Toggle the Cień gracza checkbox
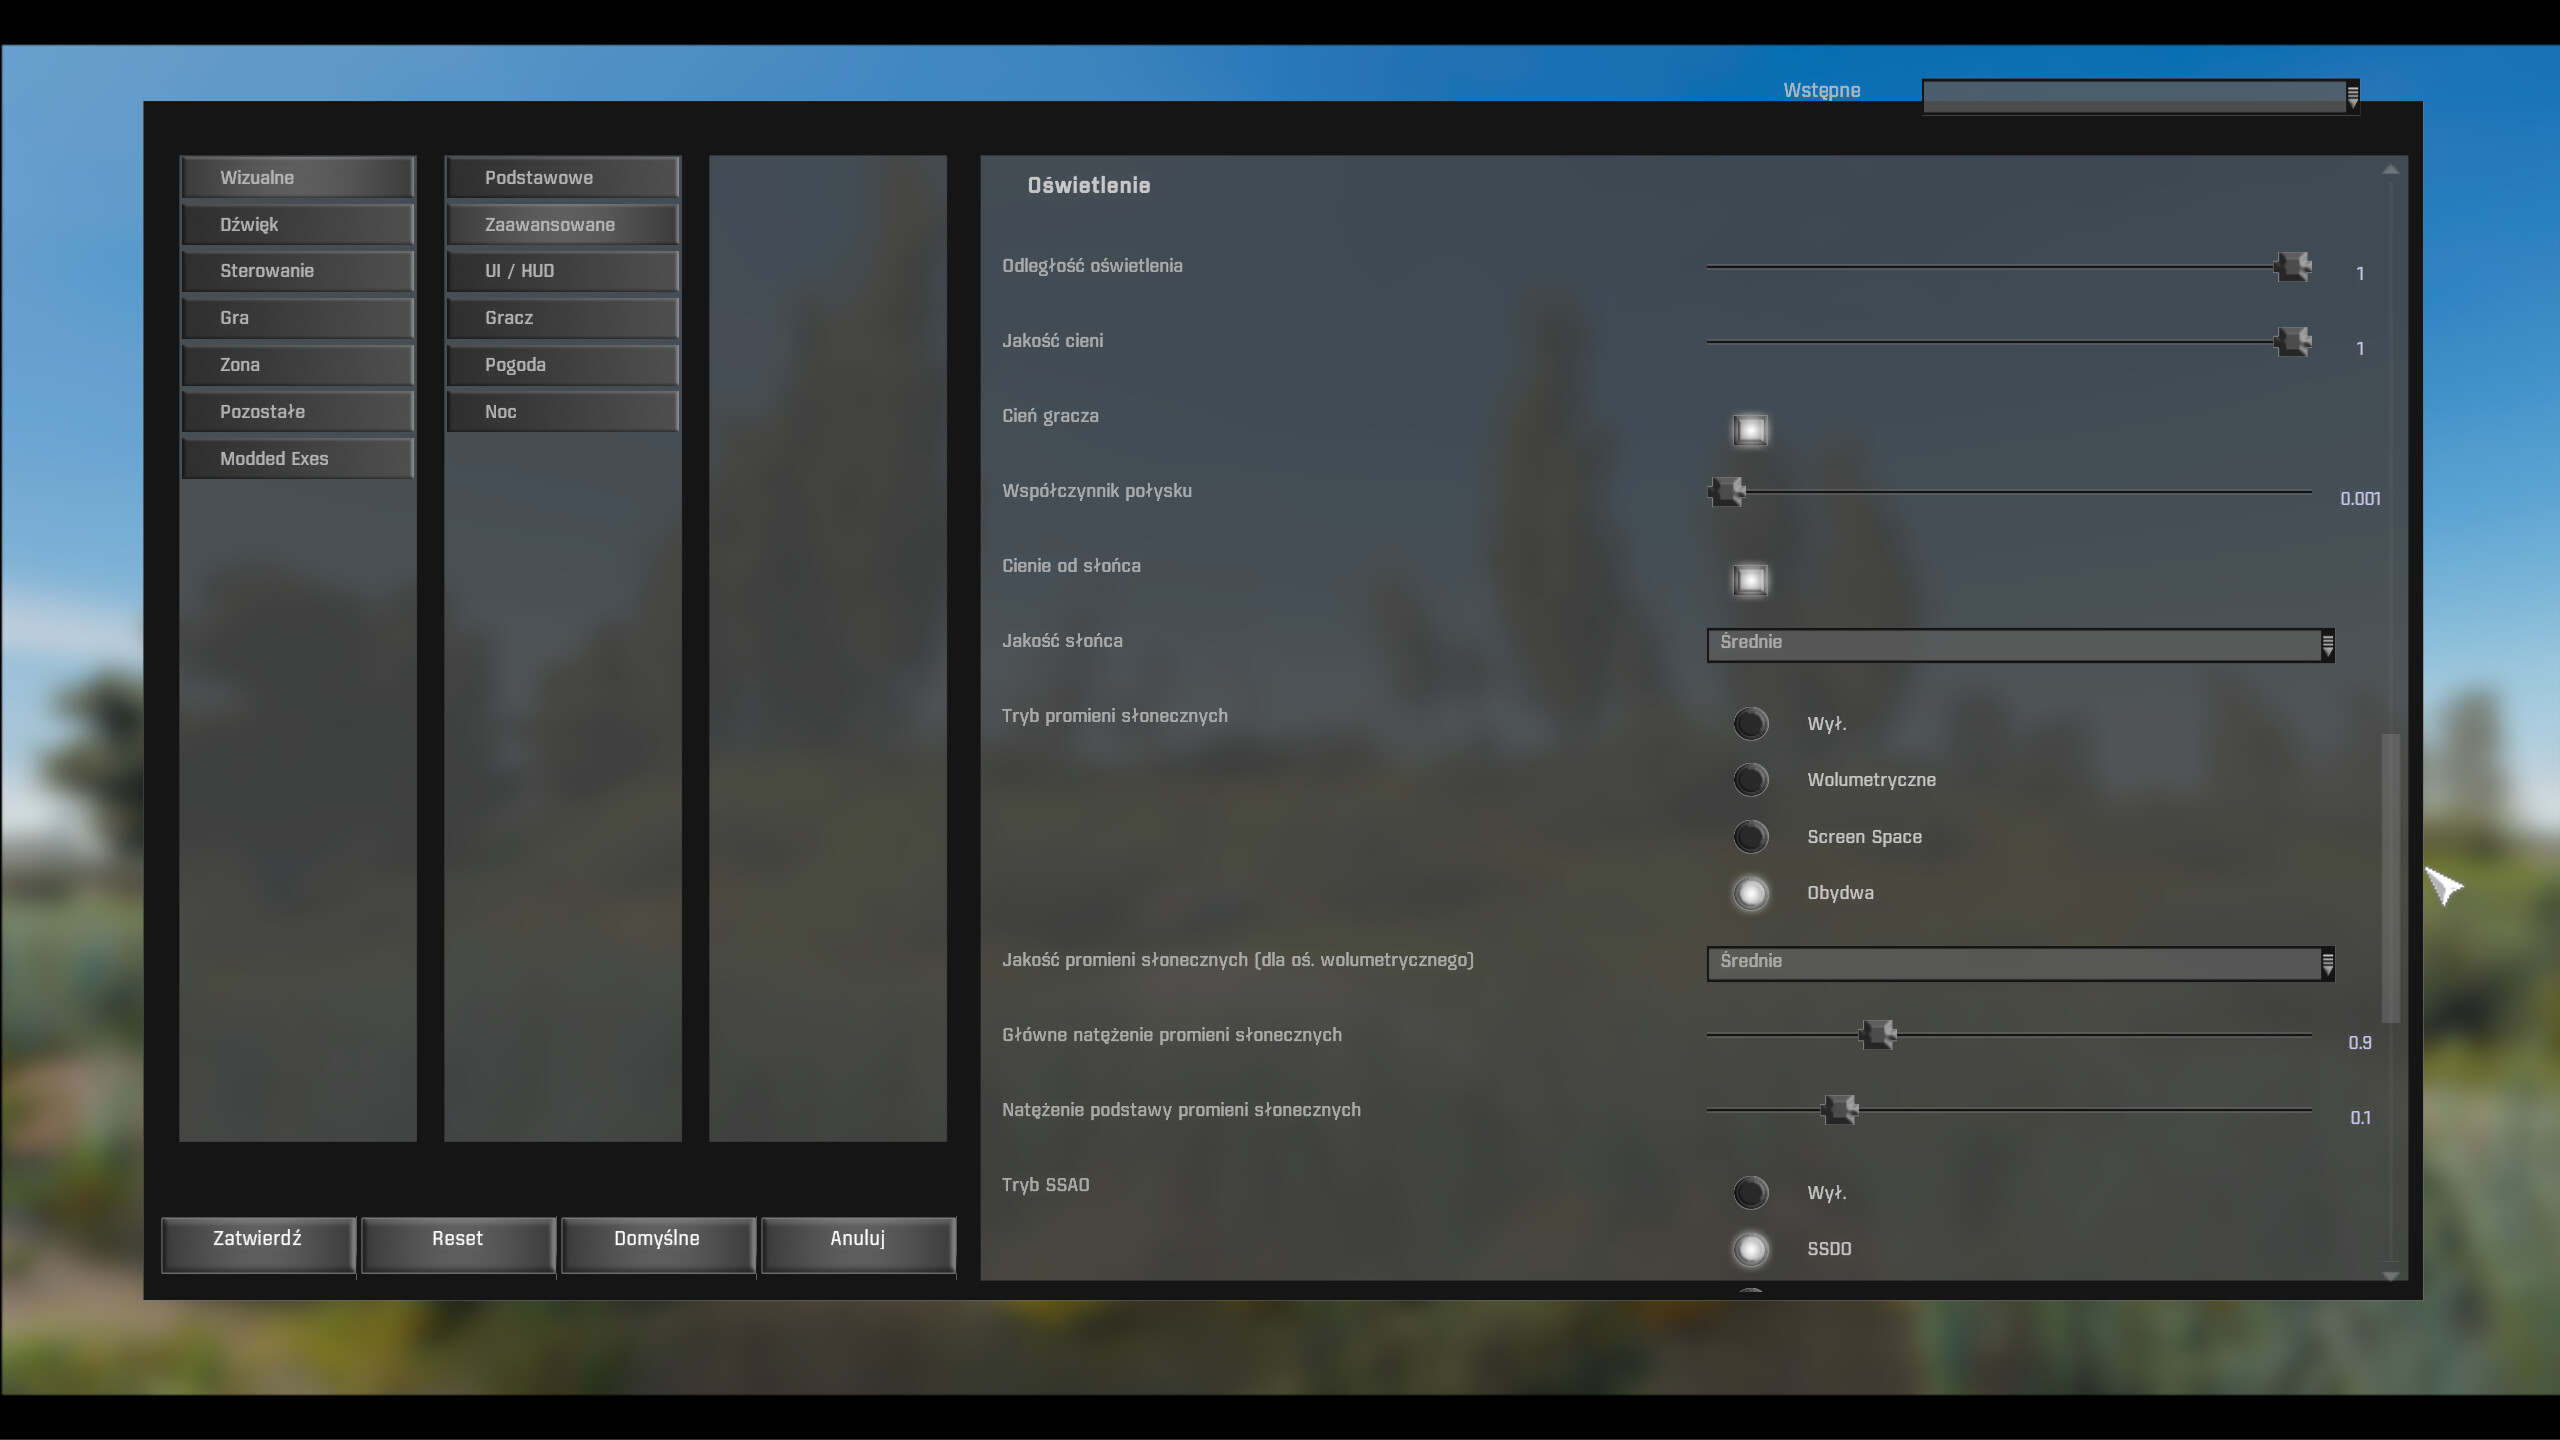Viewport: 2560px width, 1440px height. (1750, 430)
